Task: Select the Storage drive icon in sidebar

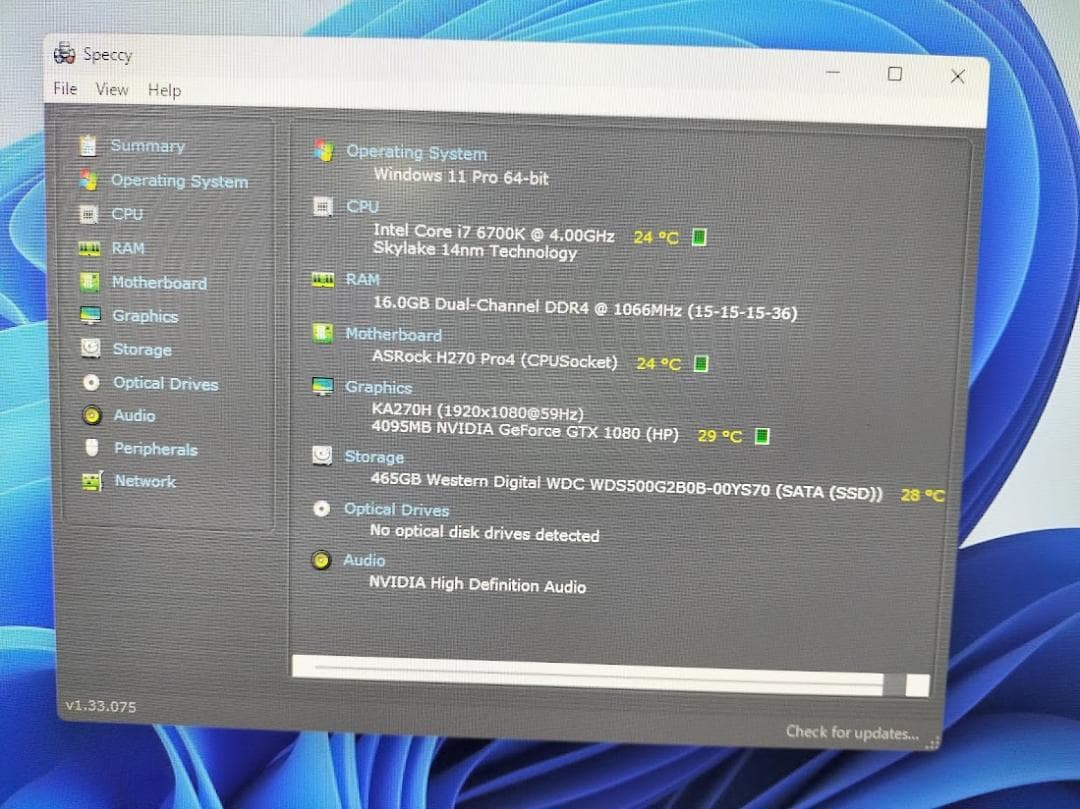Action: [x=91, y=349]
